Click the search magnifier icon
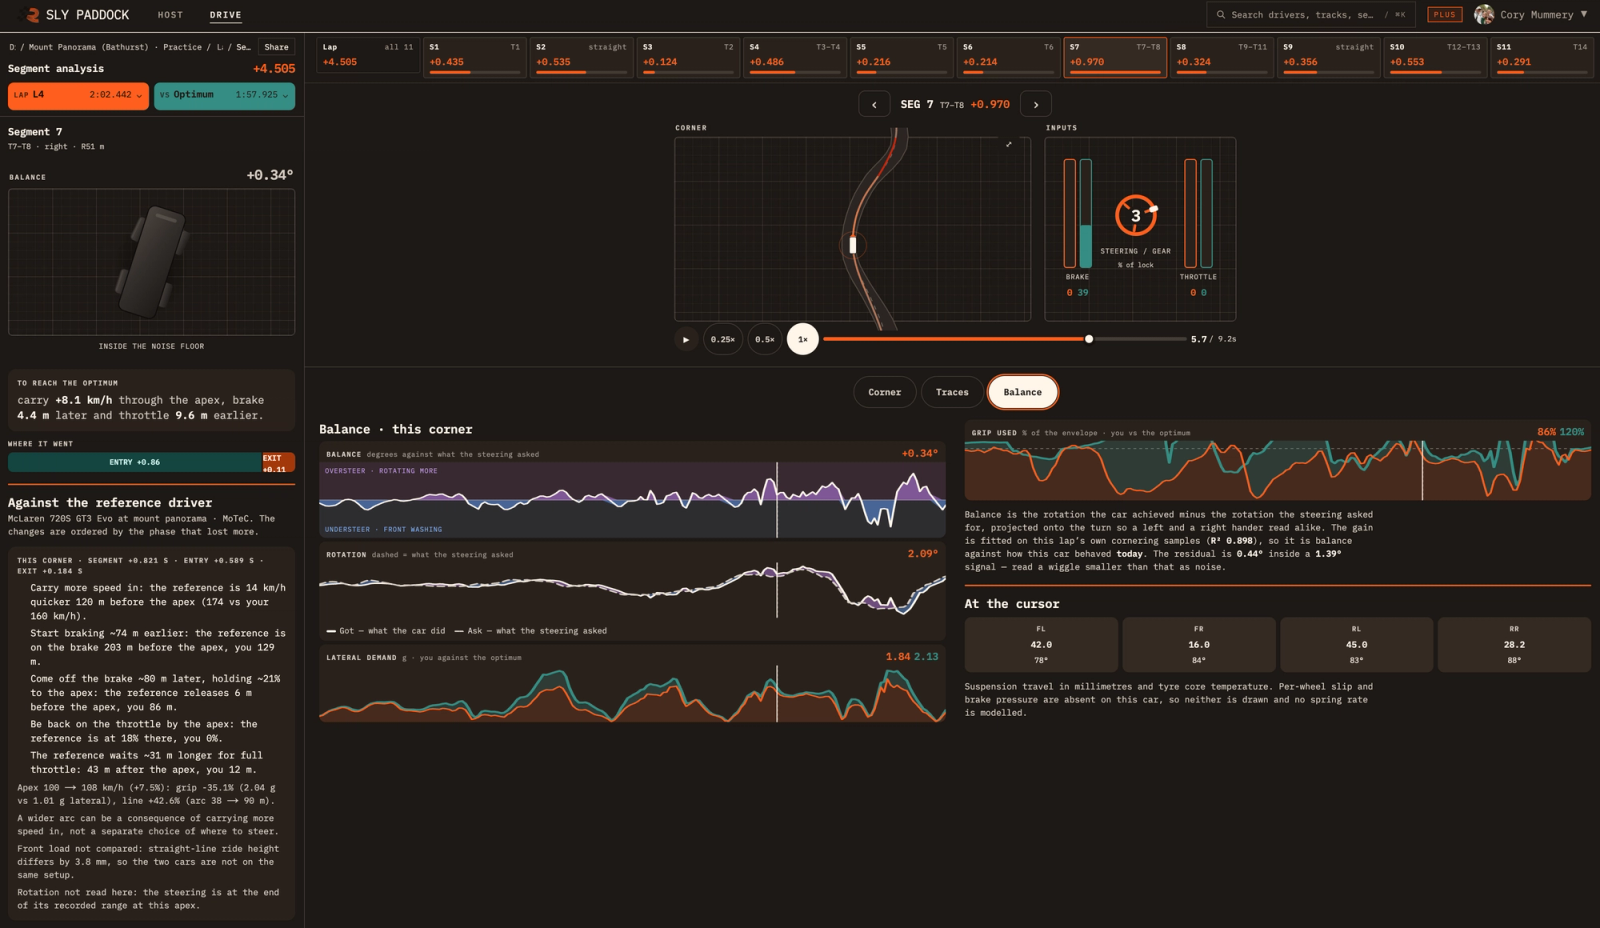The width and height of the screenshot is (1600, 928). click(x=1221, y=15)
